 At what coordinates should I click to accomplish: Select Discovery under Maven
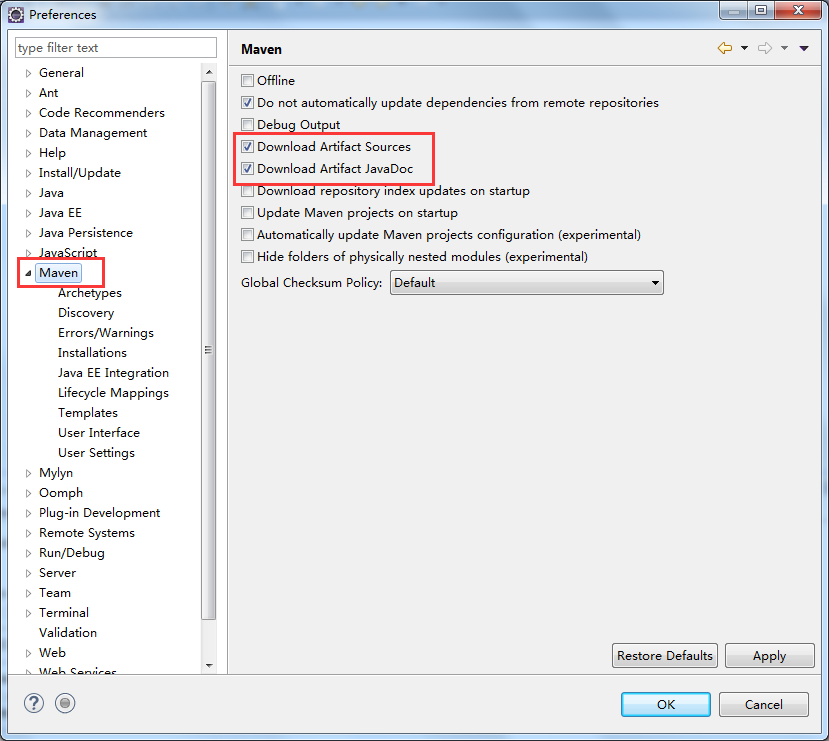[x=86, y=313]
